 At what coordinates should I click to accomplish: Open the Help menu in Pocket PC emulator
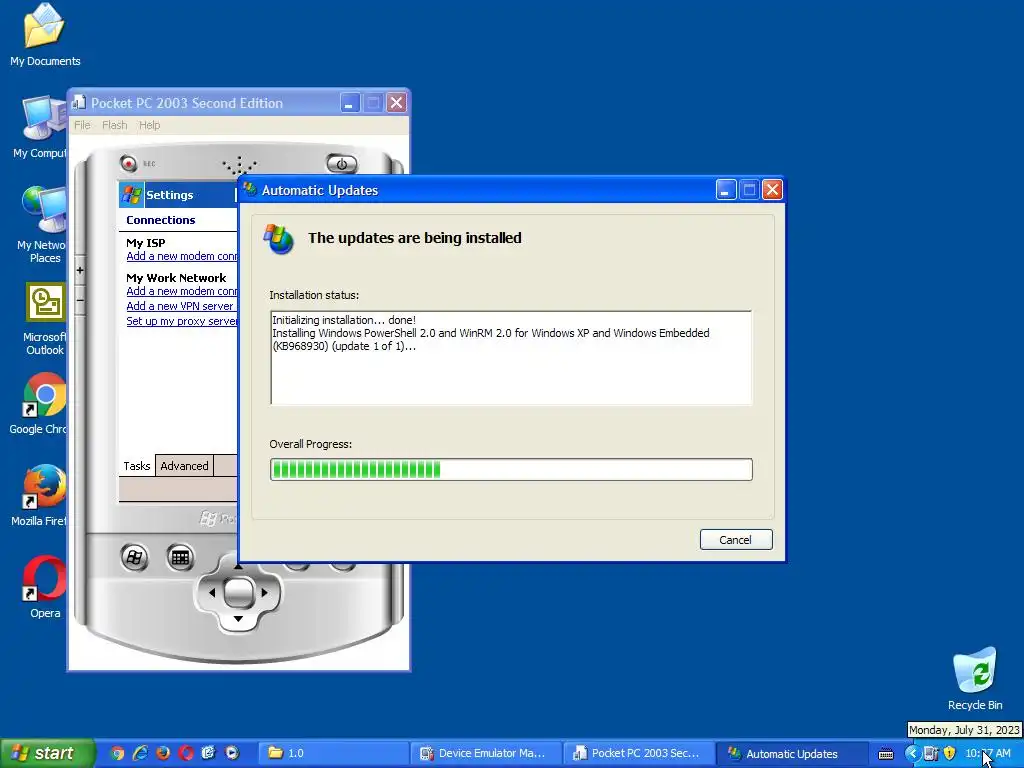tap(149, 125)
